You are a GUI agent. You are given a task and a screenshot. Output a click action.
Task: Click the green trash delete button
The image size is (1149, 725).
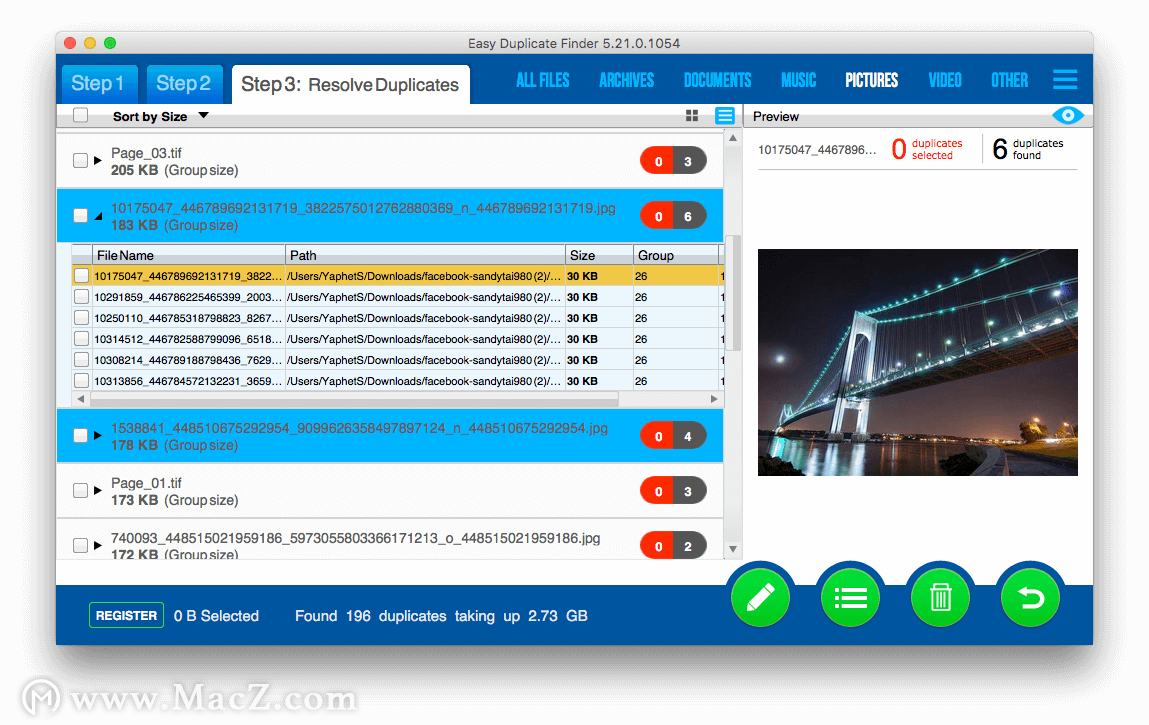(940, 597)
